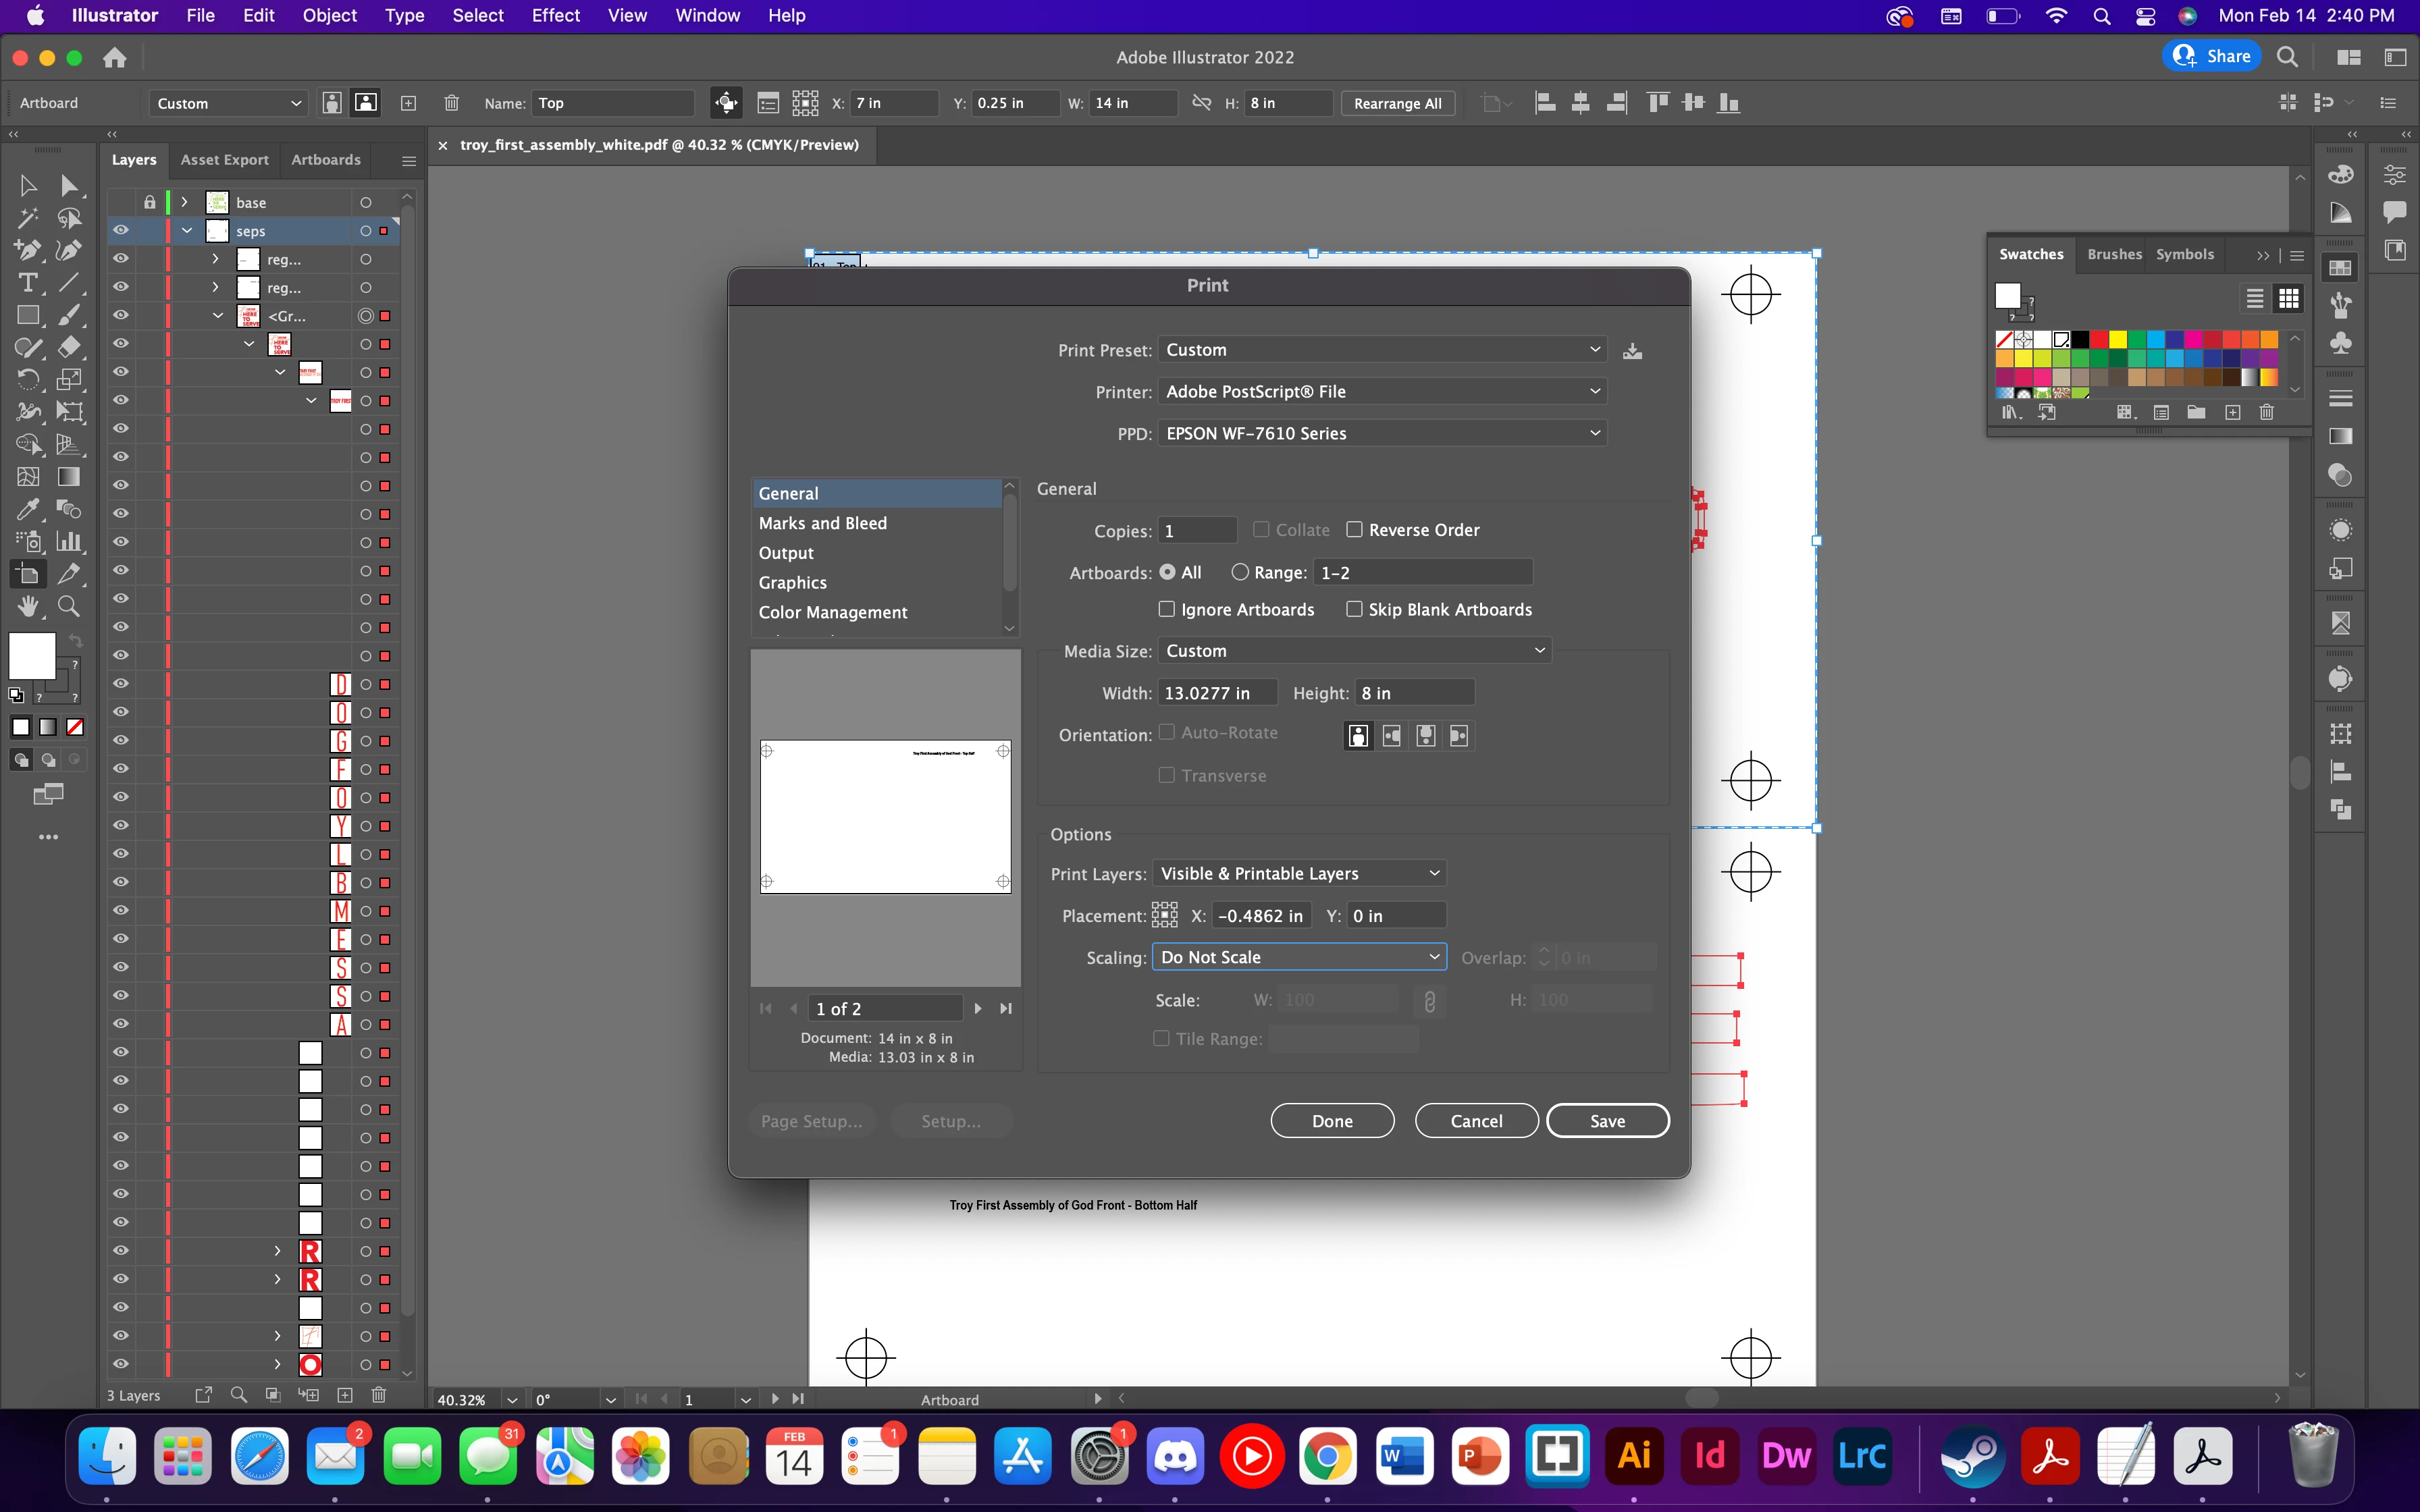This screenshot has height=1512, width=2420.
Task: Click the Zoom tool
Action: tap(69, 606)
